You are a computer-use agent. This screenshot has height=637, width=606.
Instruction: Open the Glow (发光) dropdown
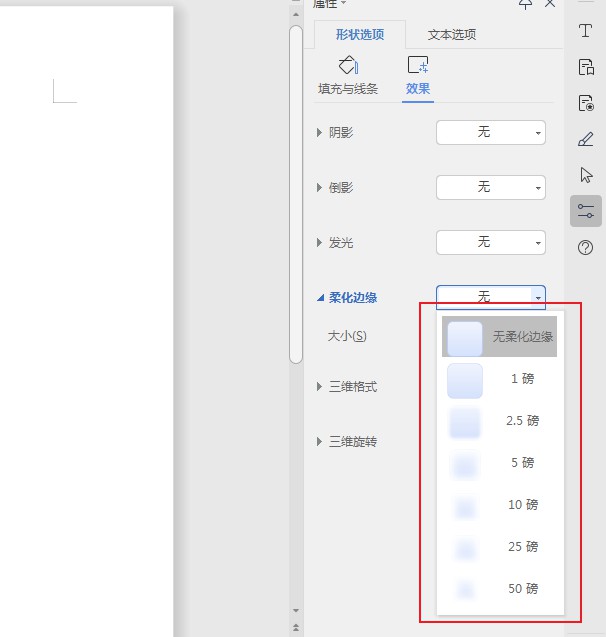(491, 243)
